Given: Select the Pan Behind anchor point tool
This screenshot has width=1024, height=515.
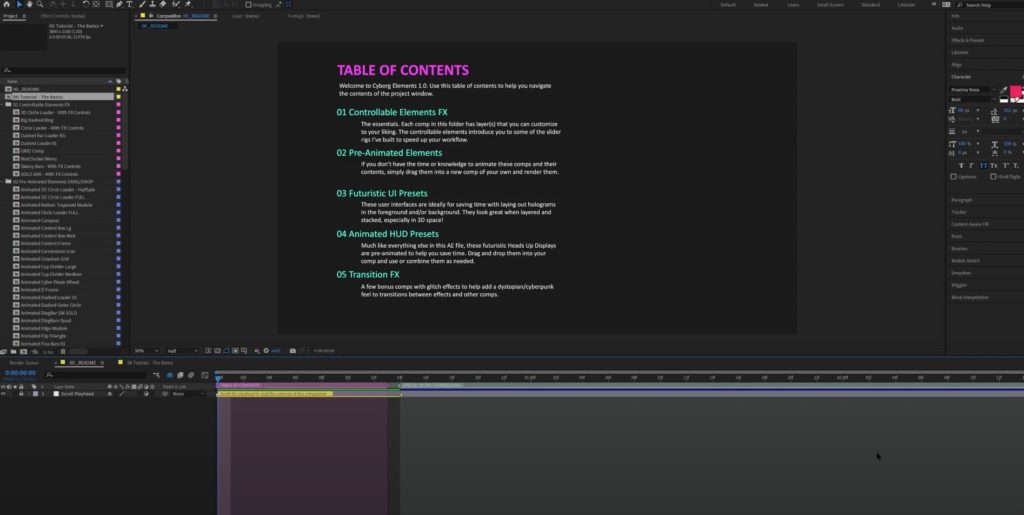Looking at the screenshot, I should (97, 5).
